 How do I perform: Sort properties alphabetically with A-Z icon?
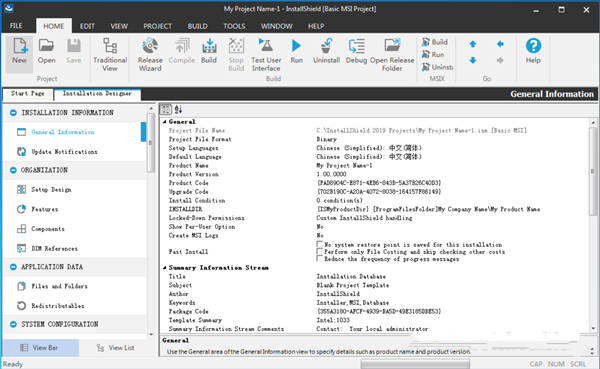178,109
